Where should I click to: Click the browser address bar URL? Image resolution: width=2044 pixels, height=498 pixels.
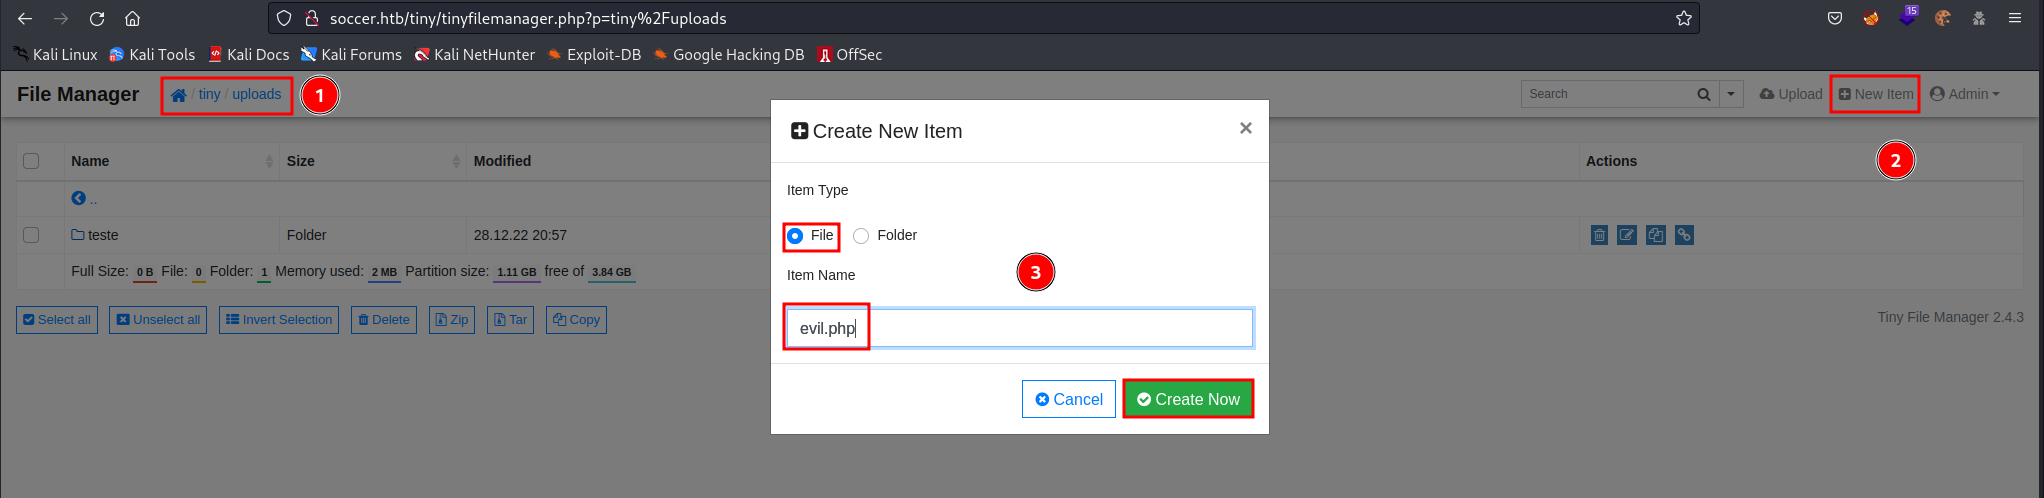tap(528, 18)
